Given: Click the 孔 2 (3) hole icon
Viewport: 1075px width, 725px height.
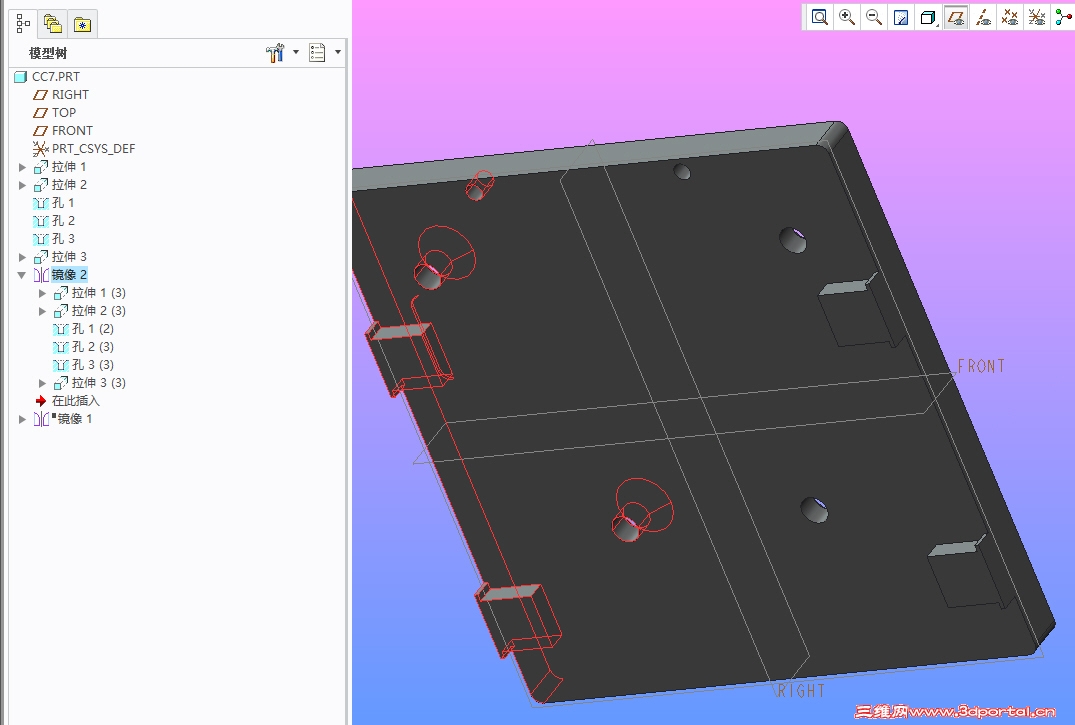Looking at the screenshot, I should 60,347.
